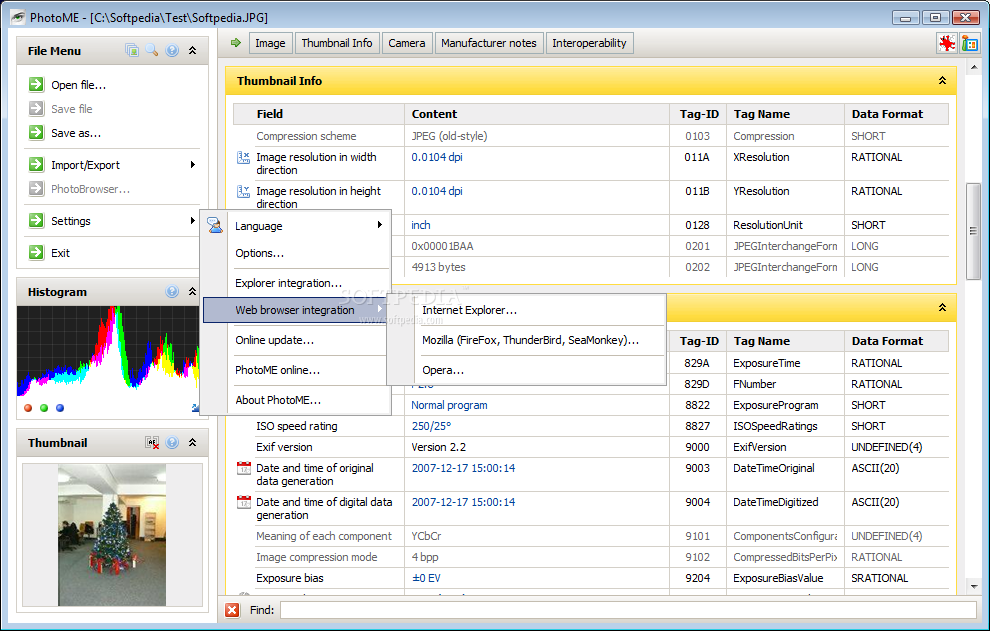The height and width of the screenshot is (631, 990).
Task: Switch to the Image tab
Action: 270,43
